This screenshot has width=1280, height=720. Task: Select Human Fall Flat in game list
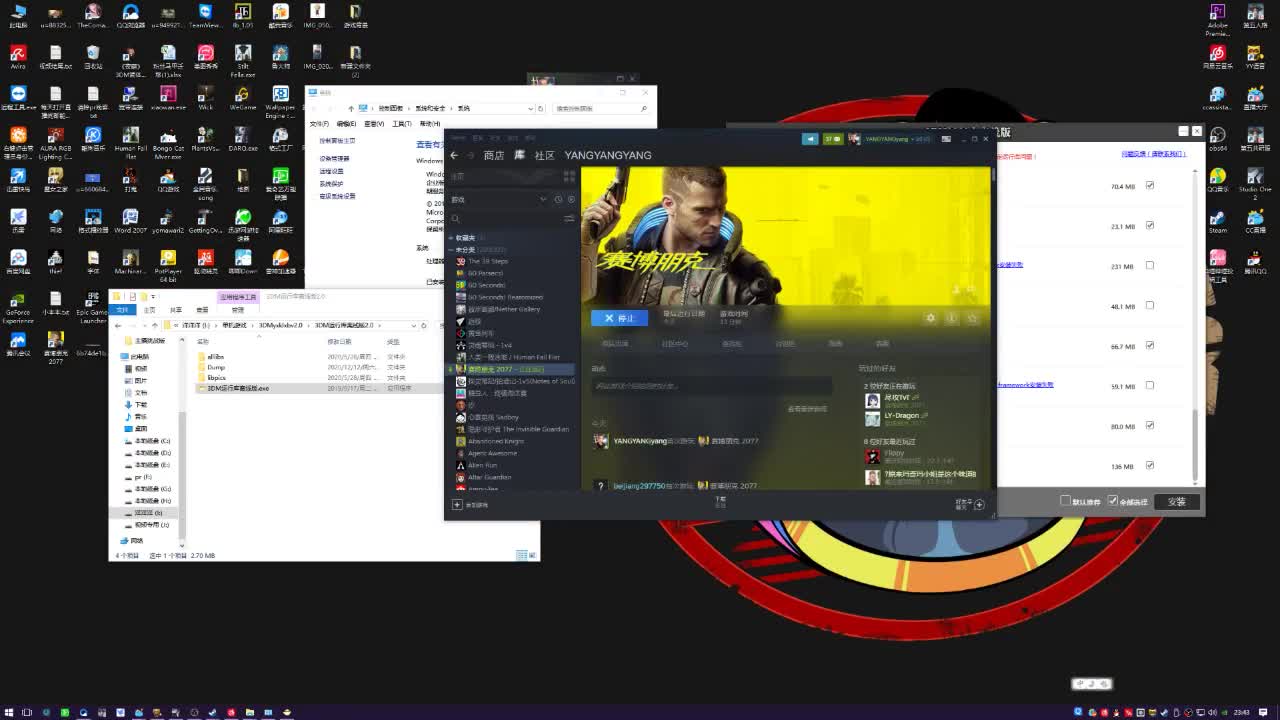[x=513, y=357]
